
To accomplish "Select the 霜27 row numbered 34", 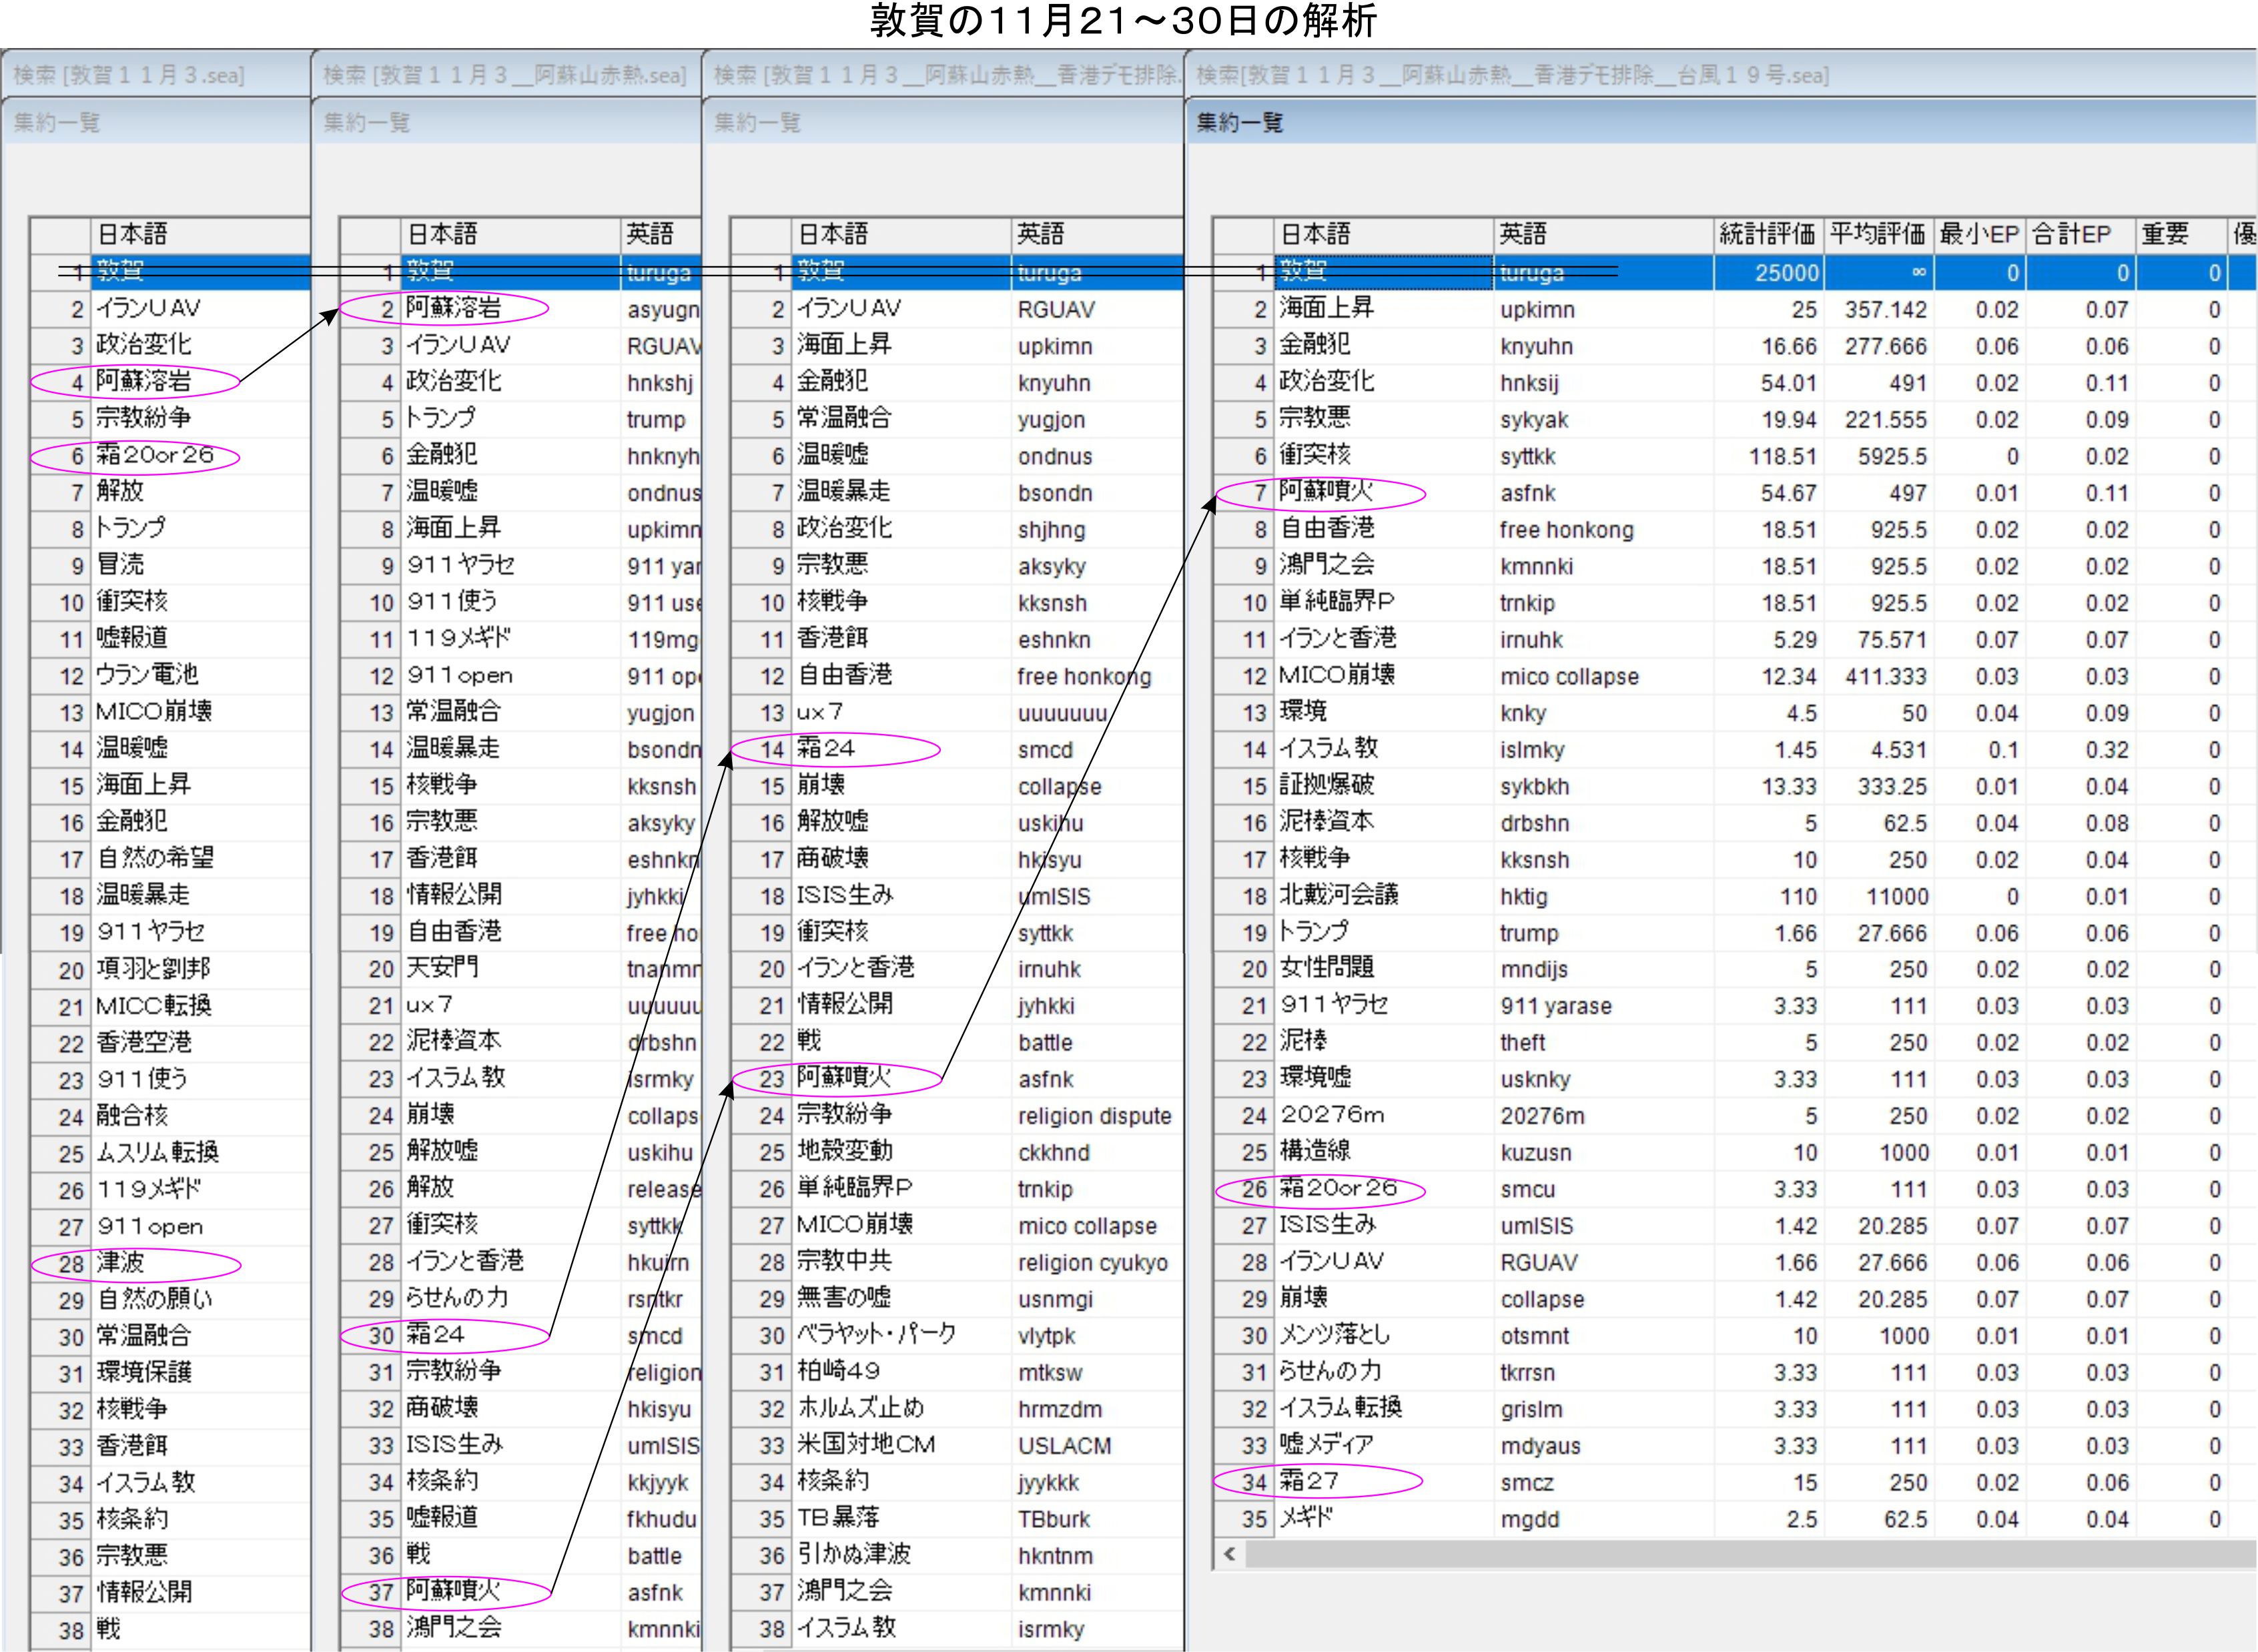I will click(x=1309, y=1482).
